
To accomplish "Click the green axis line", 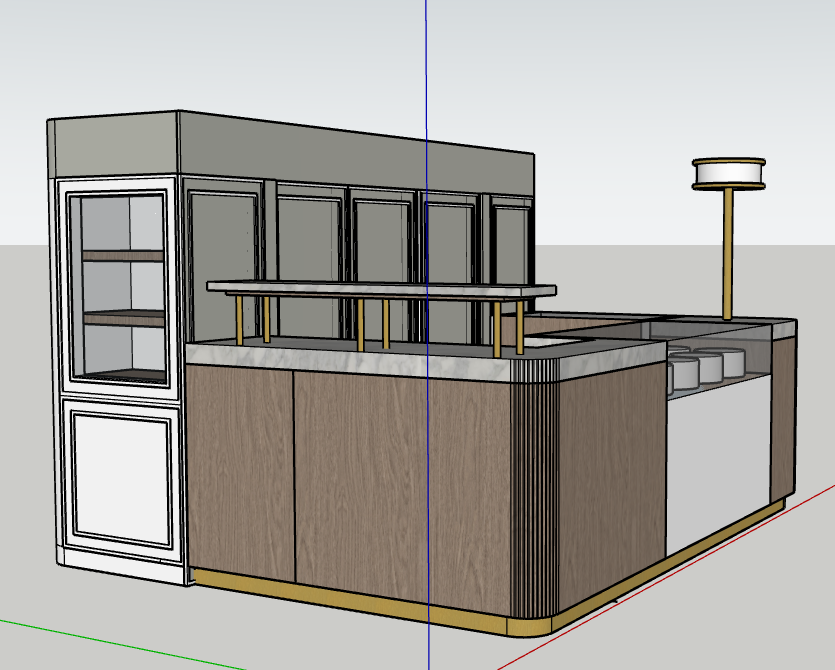I will (x=122, y=645).
